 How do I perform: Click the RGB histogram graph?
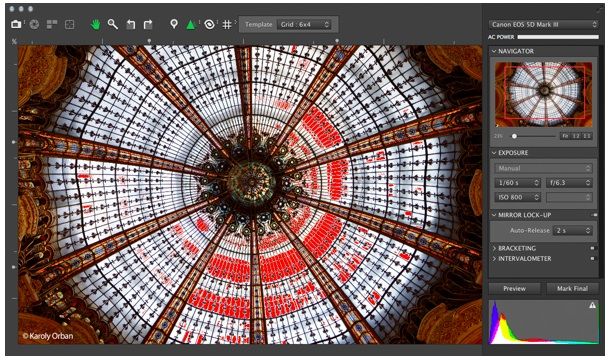coord(543,322)
